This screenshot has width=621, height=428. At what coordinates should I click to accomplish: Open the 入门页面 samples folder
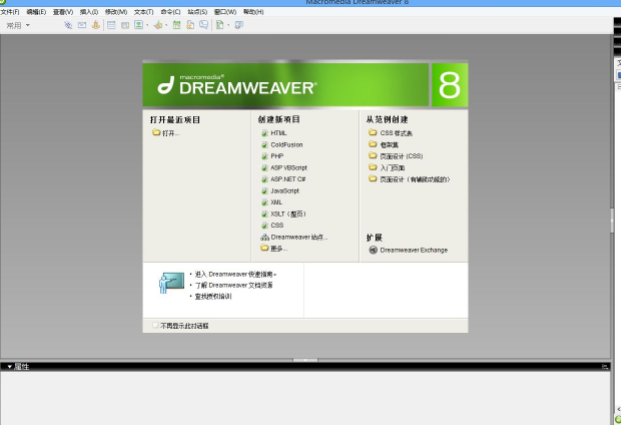click(x=387, y=168)
